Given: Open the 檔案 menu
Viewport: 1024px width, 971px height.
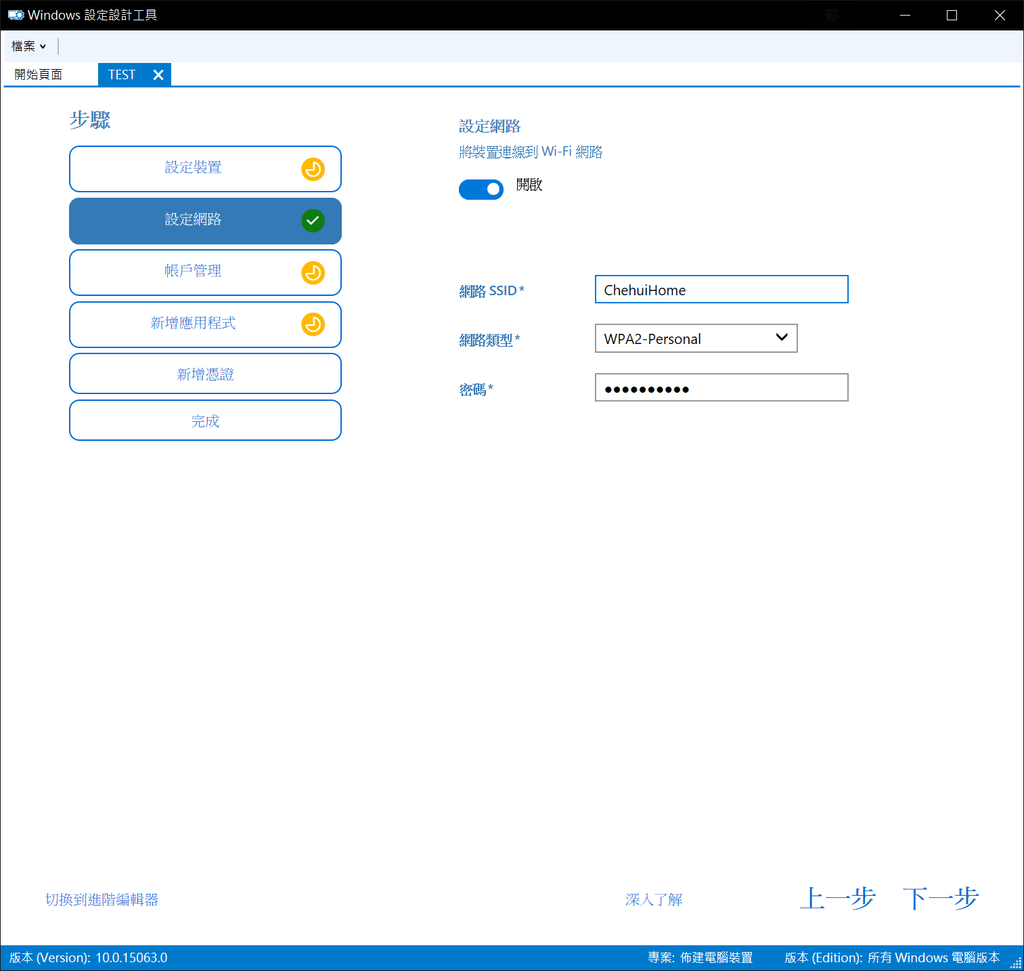Looking at the screenshot, I should pyautogui.click(x=28, y=46).
